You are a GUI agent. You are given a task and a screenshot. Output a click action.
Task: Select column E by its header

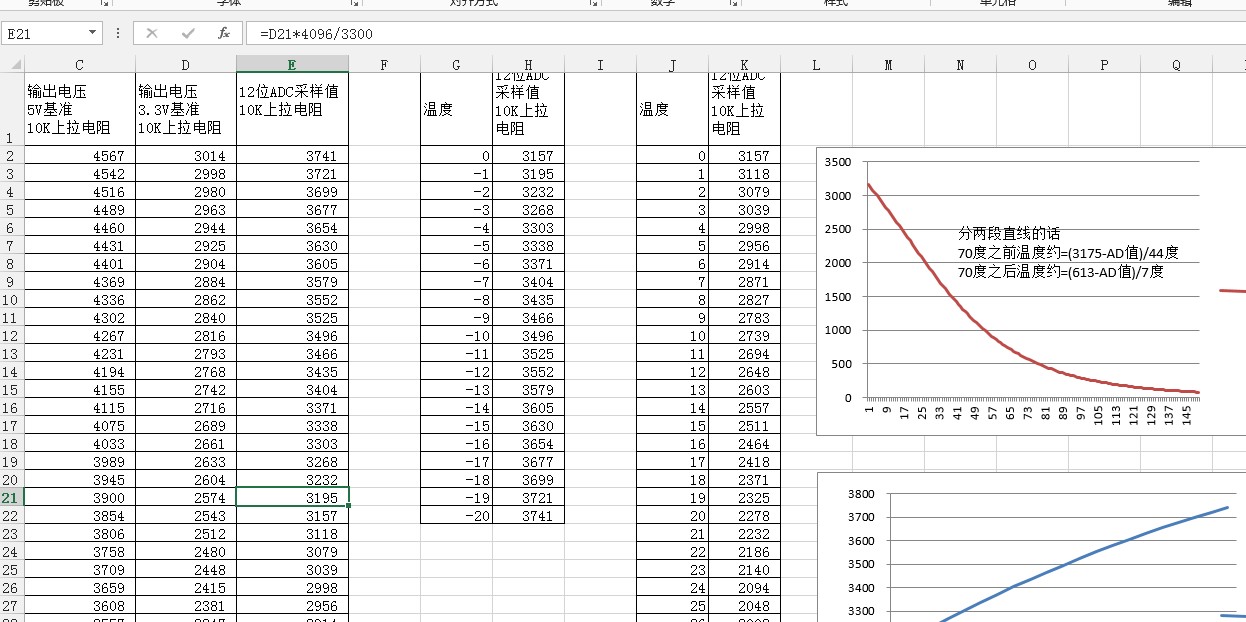[292, 65]
